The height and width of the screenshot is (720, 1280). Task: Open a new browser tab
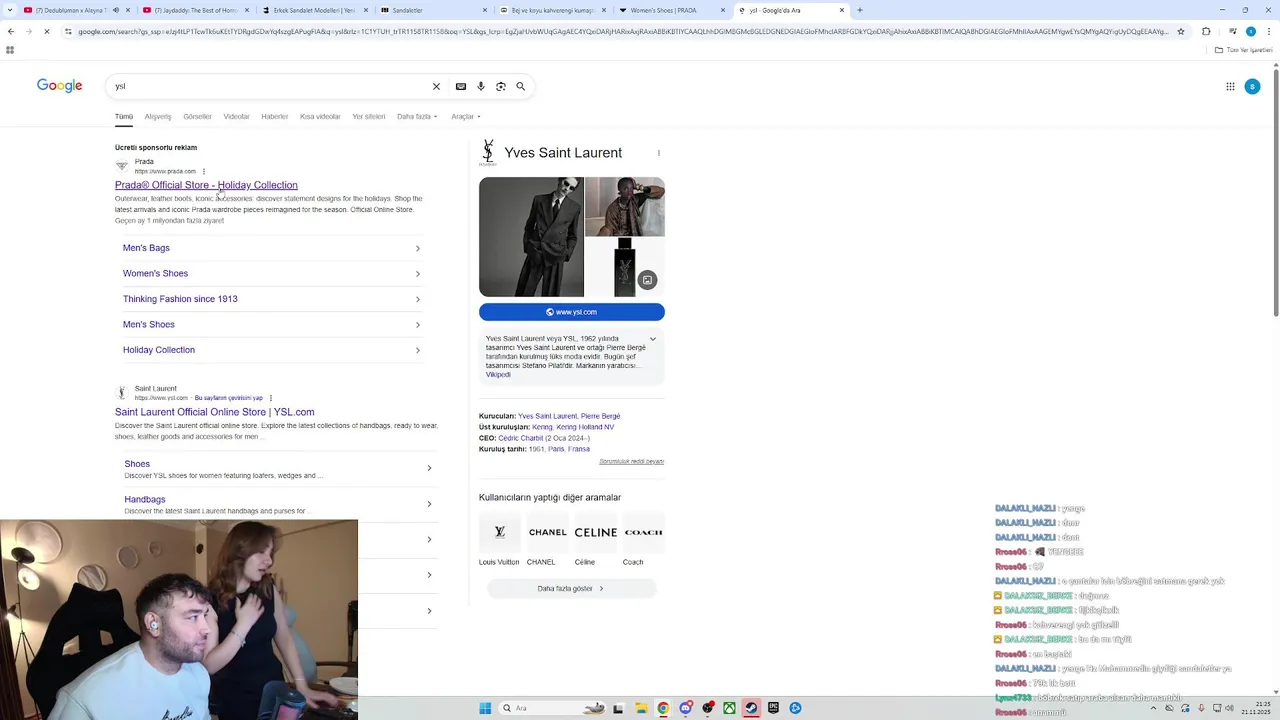[x=859, y=10]
